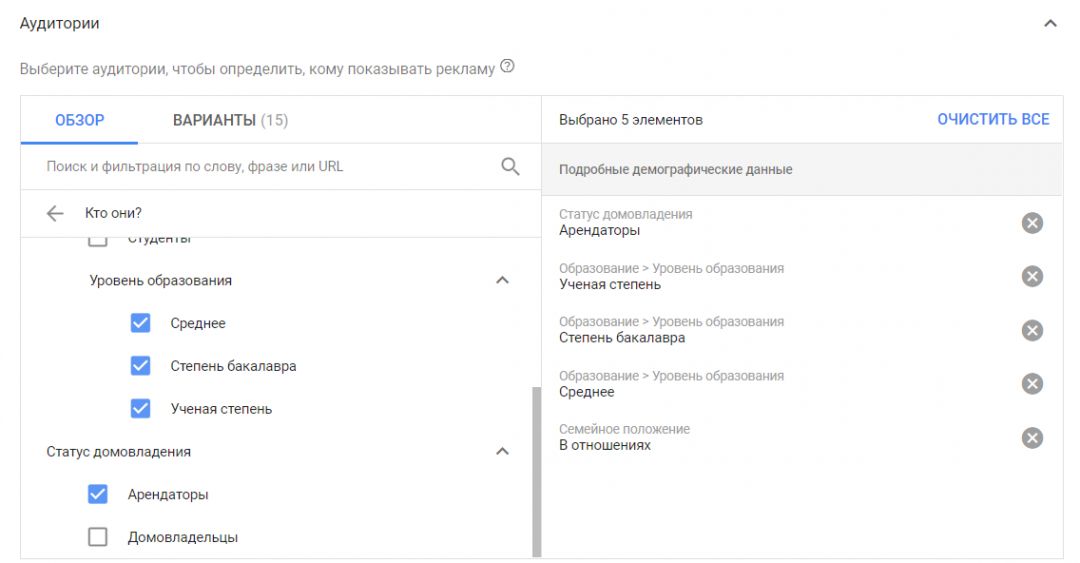Collapse the Аудитории panel
This screenshot has height=563, width=1080.
tap(1050, 23)
